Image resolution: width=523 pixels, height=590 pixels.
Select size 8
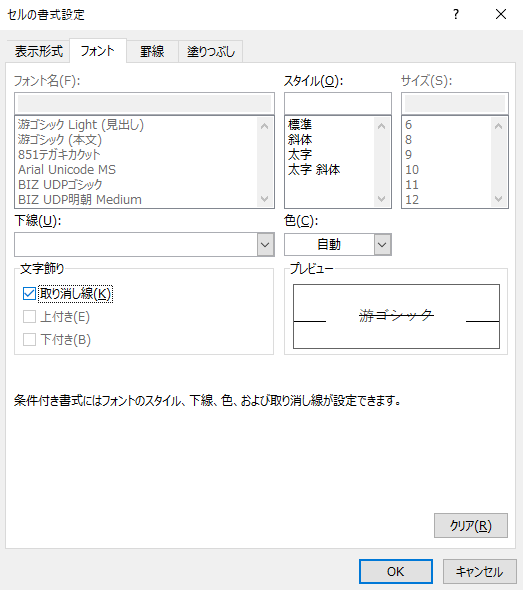click(x=409, y=140)
